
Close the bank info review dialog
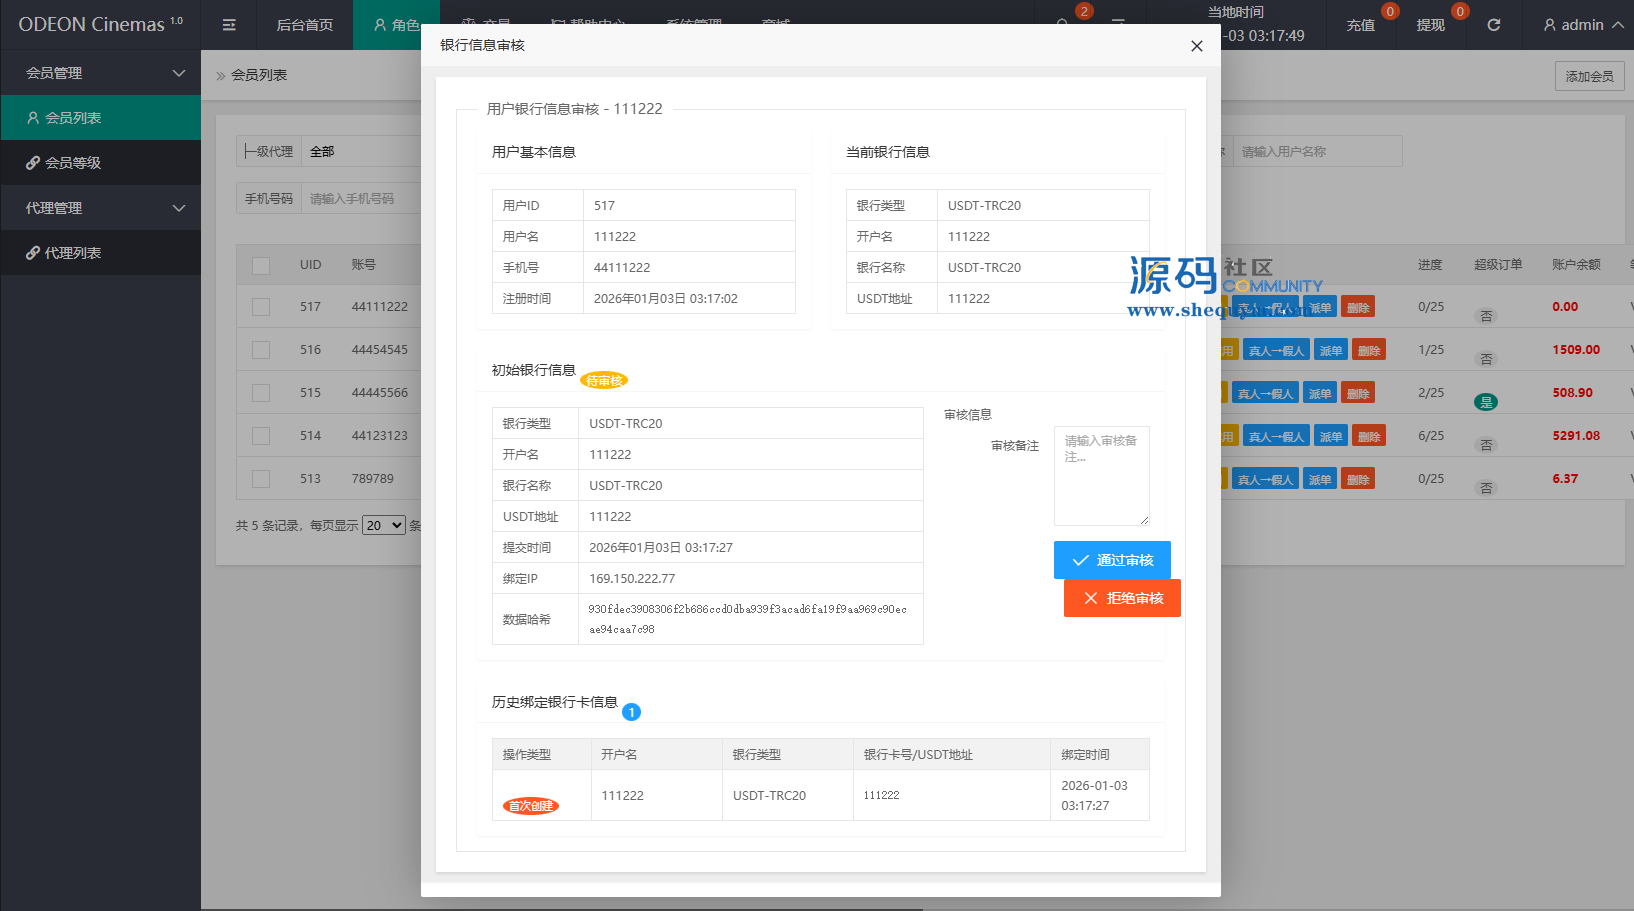pos(1196,46)
